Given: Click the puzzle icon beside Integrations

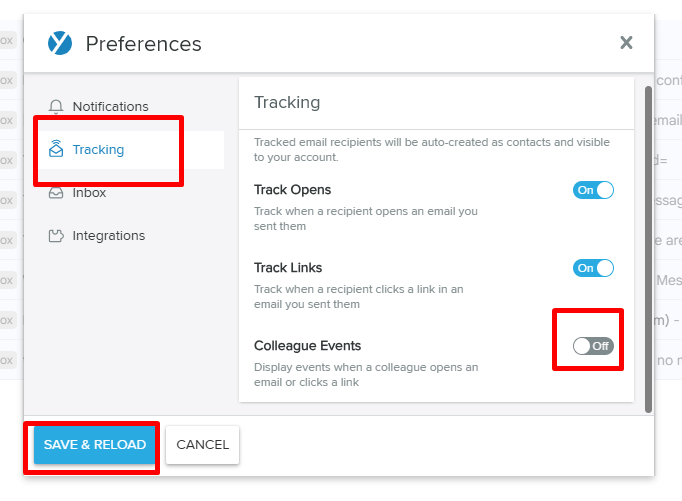Looking at the screenshot, I should [56, 236].
